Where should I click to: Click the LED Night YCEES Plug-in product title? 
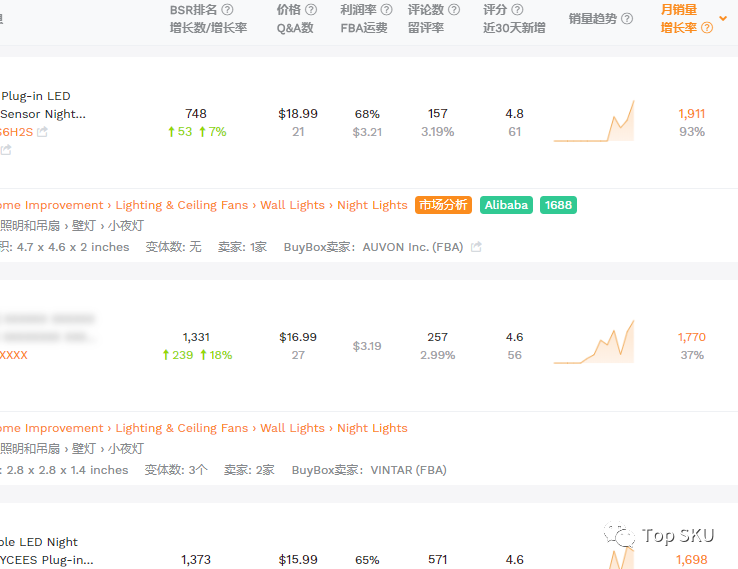tap(47, 551)
